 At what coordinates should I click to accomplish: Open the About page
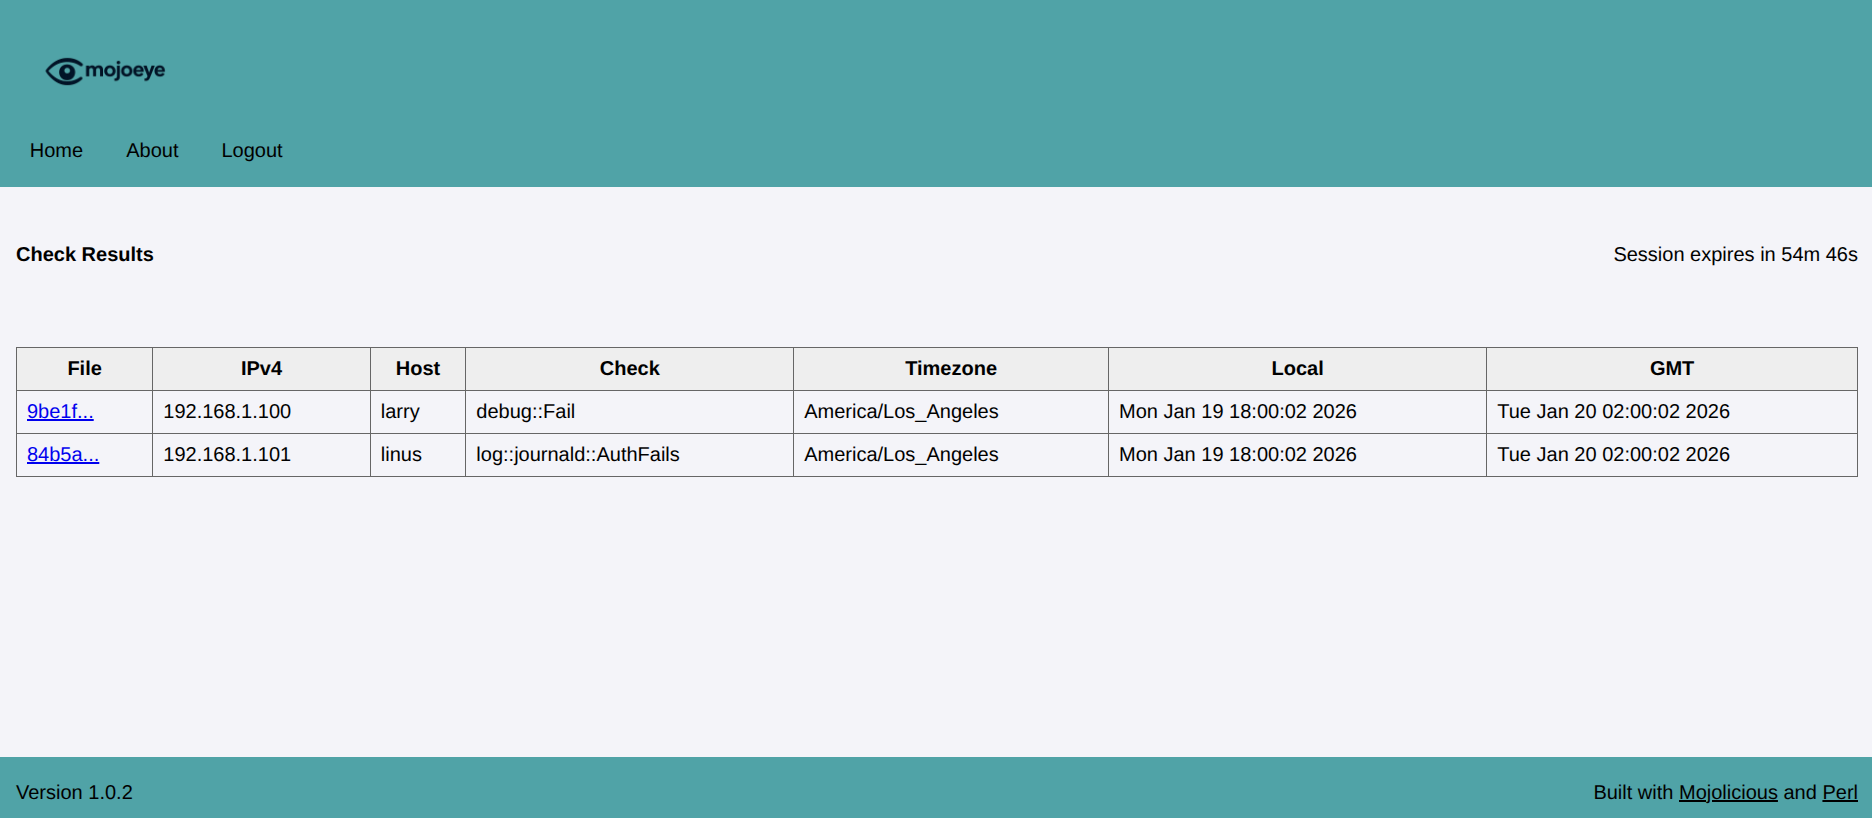pos(152,150)
